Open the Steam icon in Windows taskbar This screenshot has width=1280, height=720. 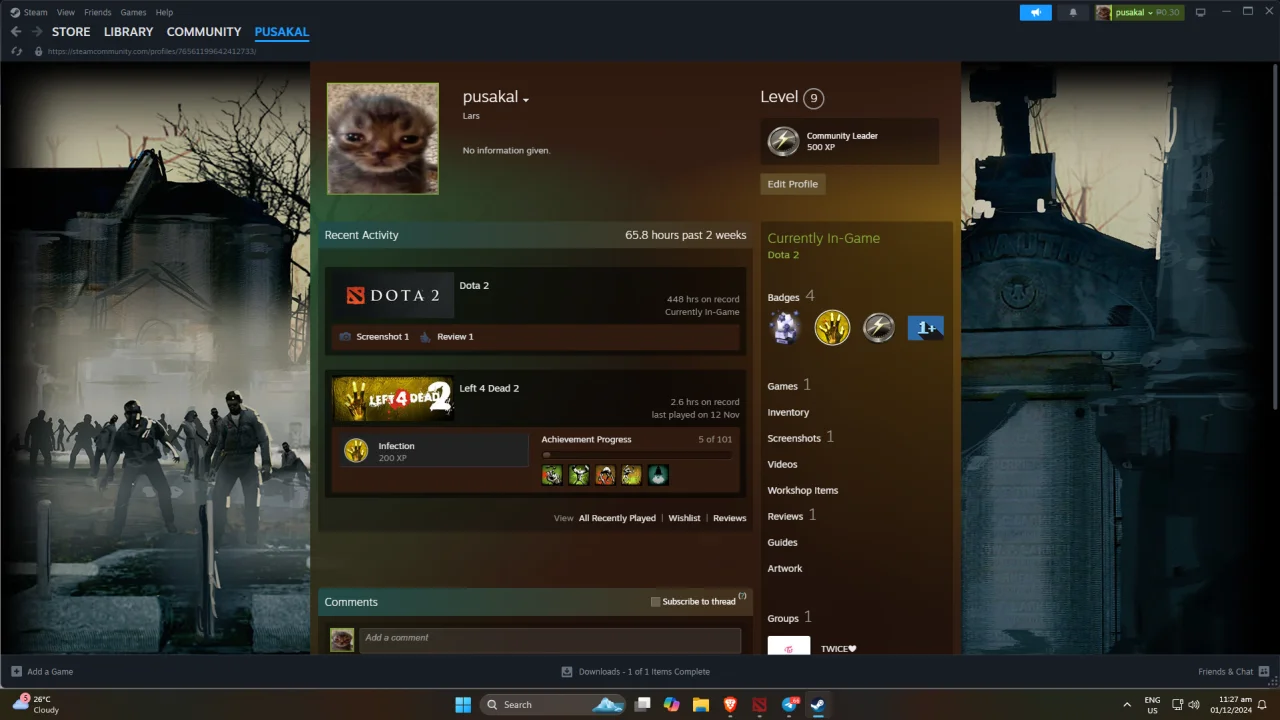[817, 704]
